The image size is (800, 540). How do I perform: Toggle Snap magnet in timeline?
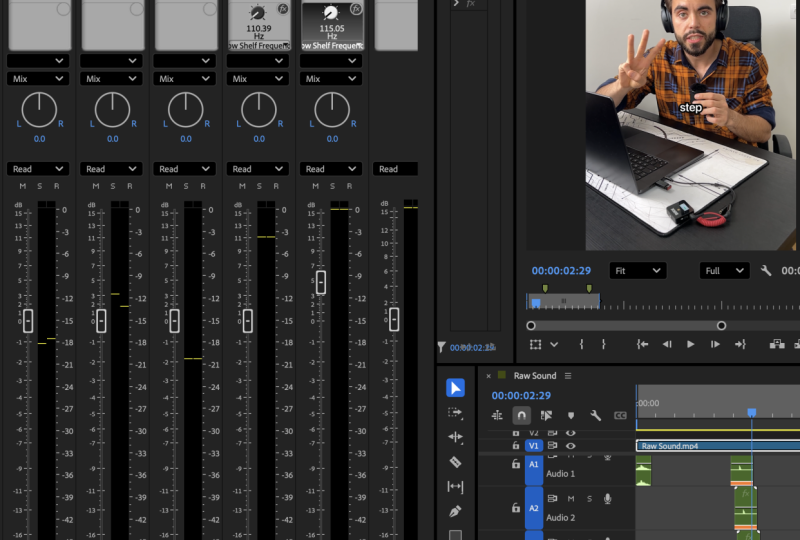[521, 415]
